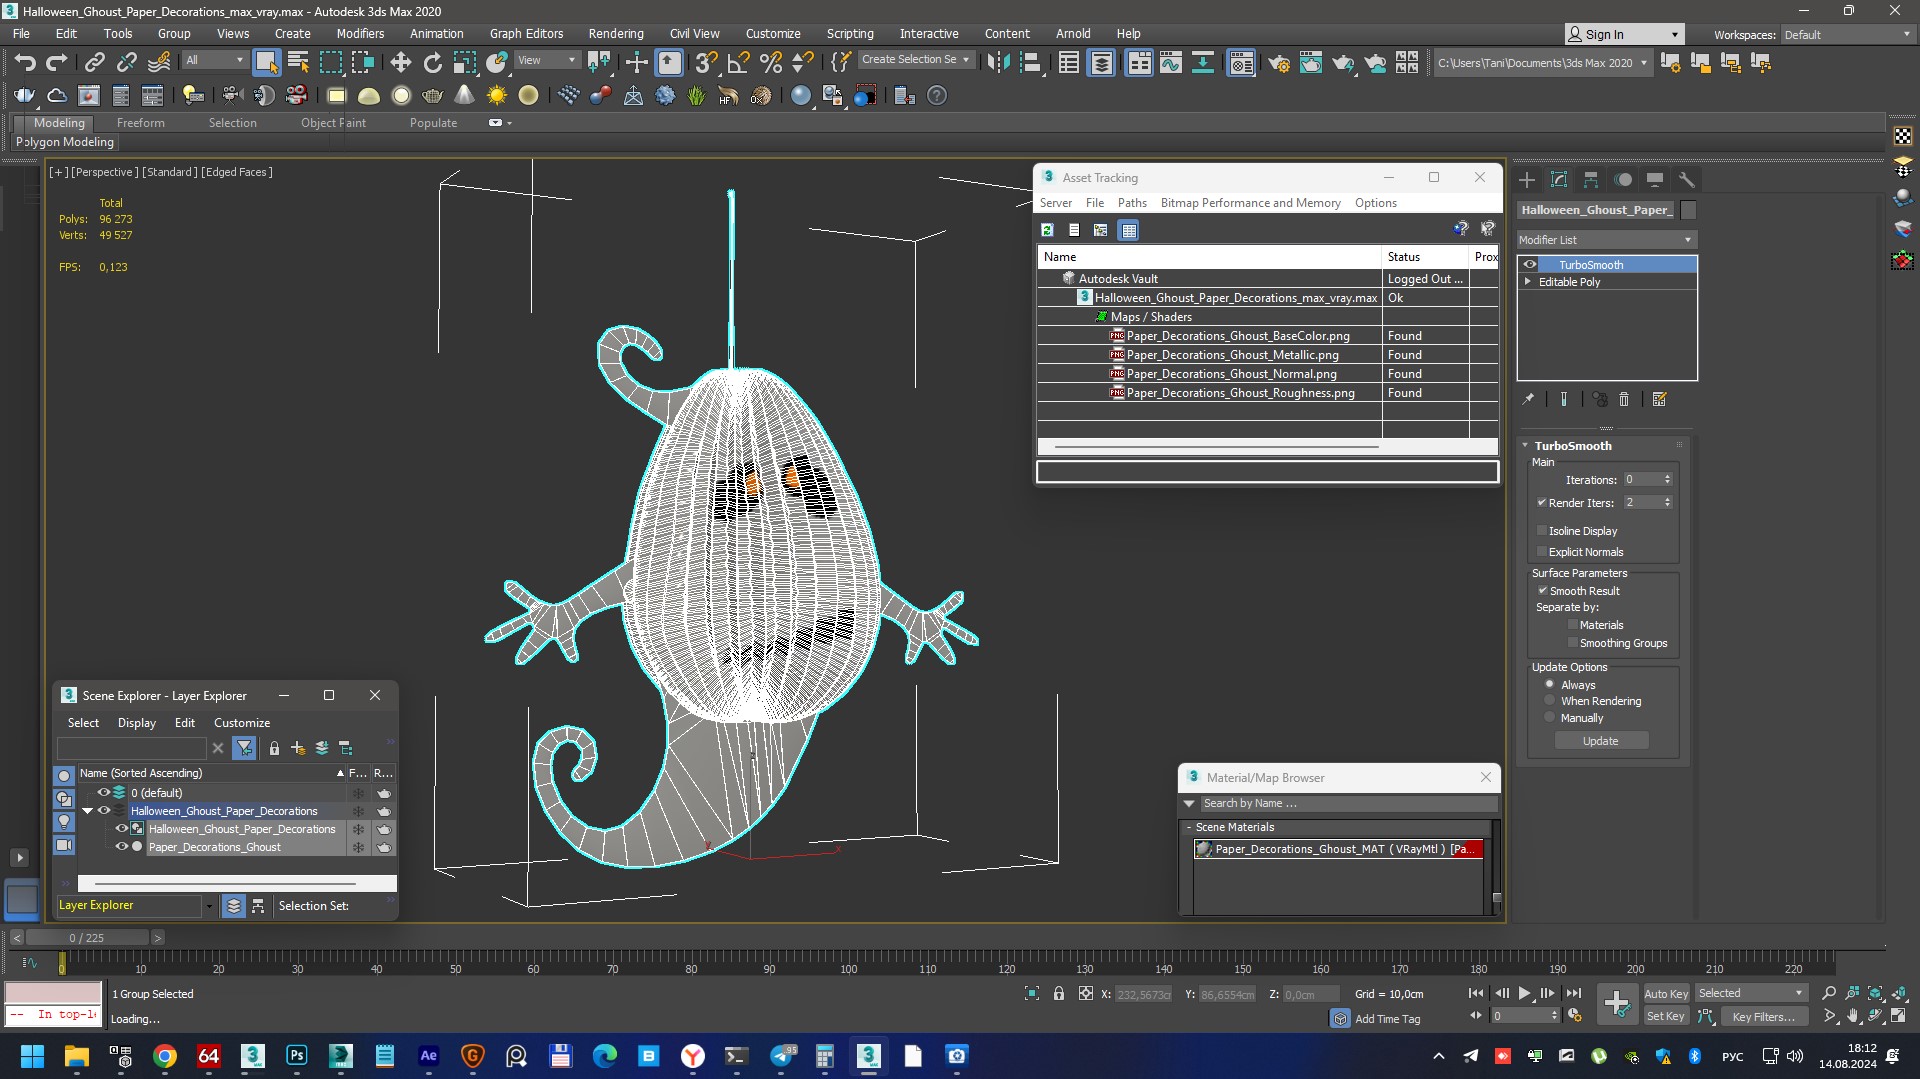This screenshot has height=1079, width=1920.
Task: Enable the Isoline Display checkbox
Action: coord(1541,531)
